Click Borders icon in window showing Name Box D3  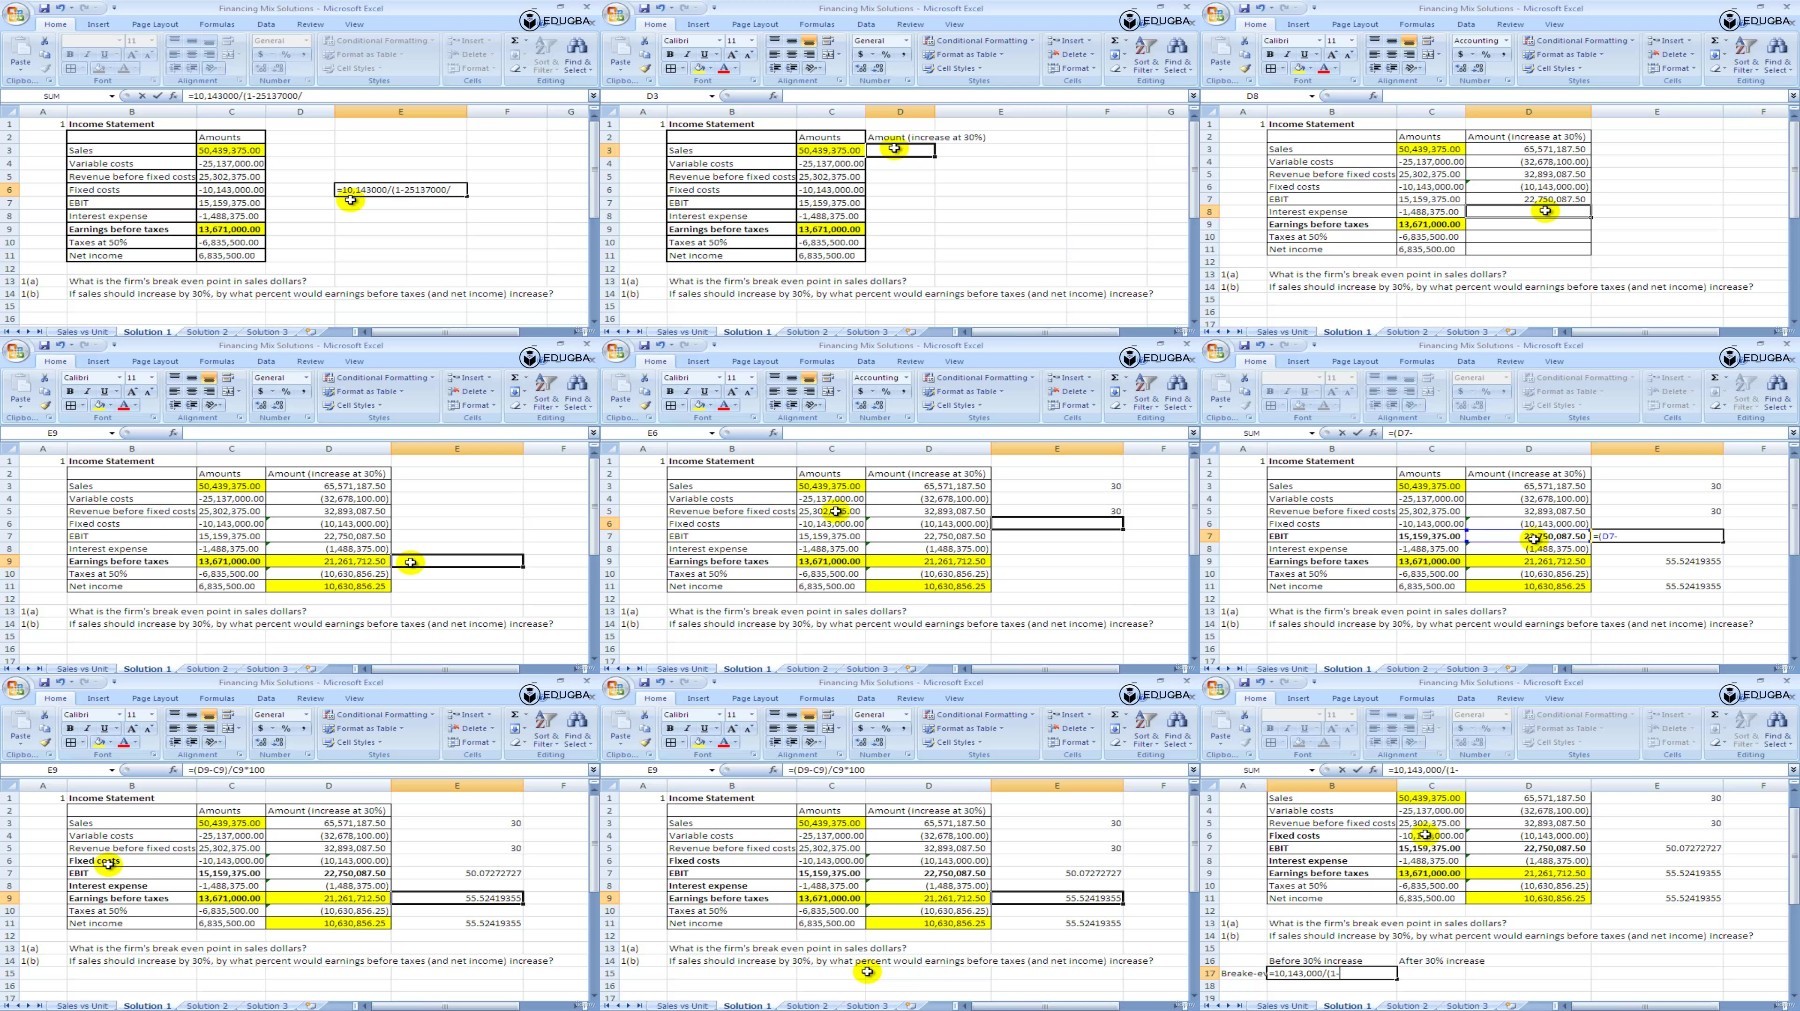[671, 69]
